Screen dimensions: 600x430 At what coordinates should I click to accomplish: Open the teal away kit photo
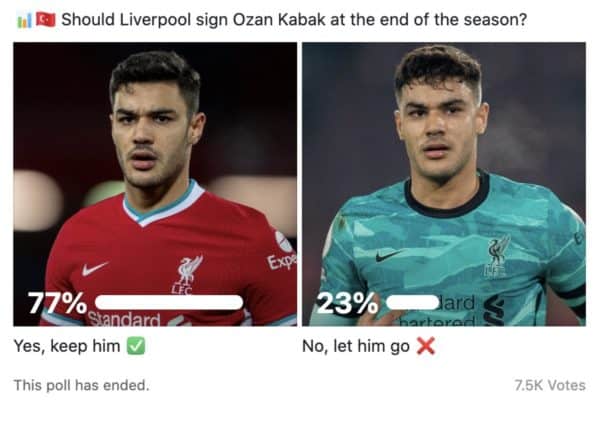[x=444, y=184]
